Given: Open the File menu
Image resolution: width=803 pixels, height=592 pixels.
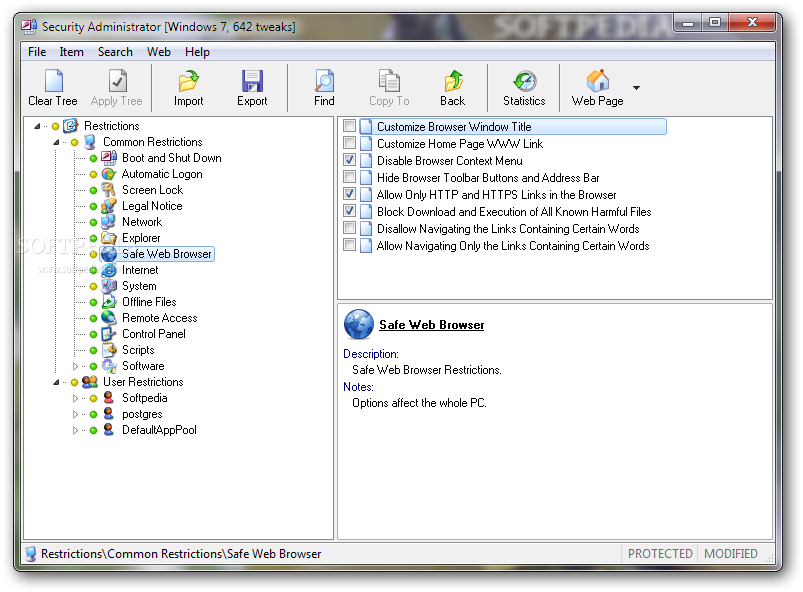Looking at the screenshot, I should (x=37, y=52).
